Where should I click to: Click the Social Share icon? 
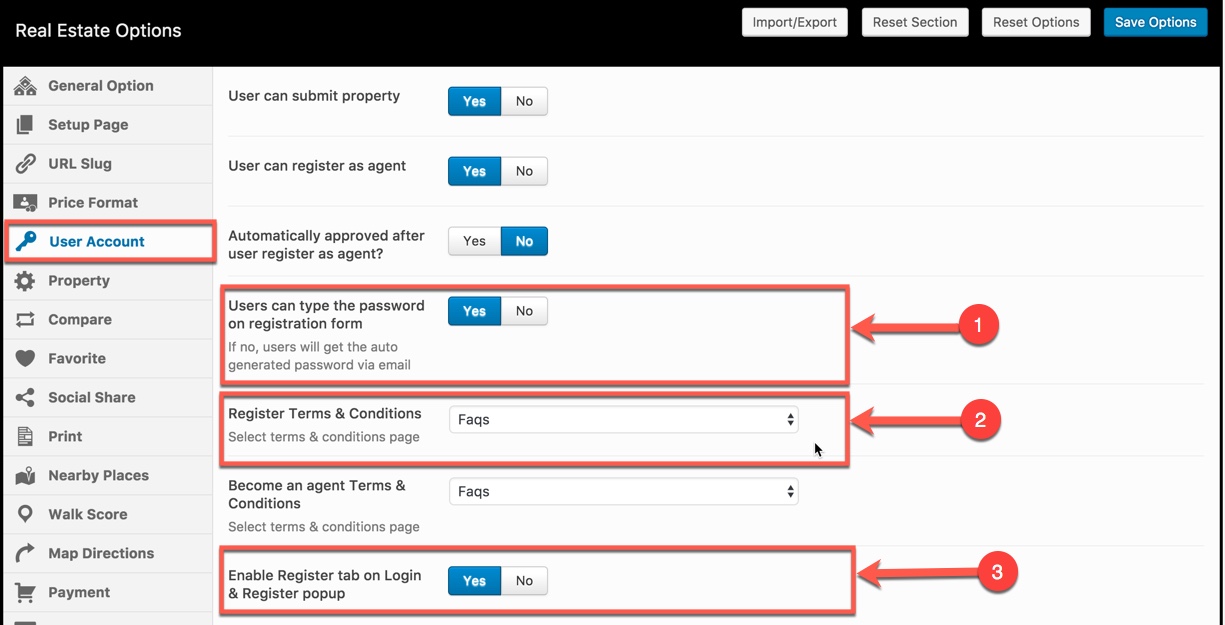point(25,398)
